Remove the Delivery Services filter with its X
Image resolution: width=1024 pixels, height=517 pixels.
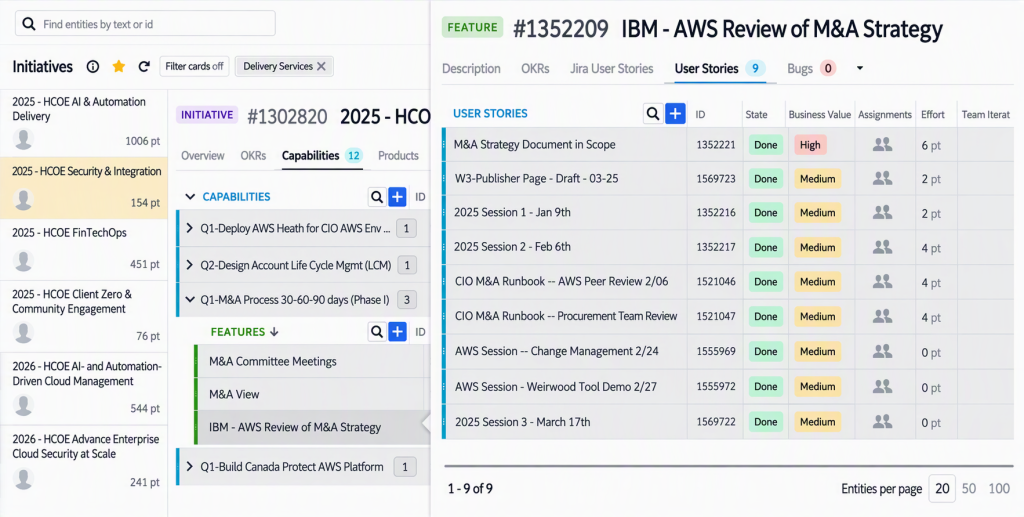(321, 66)
